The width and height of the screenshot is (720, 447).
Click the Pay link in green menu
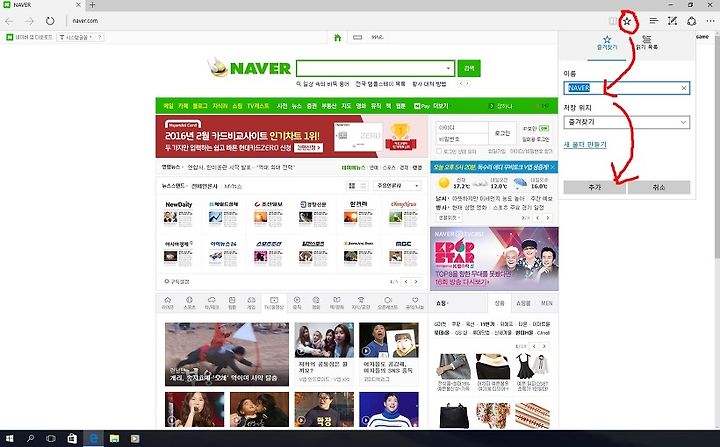tap(421, 106)
